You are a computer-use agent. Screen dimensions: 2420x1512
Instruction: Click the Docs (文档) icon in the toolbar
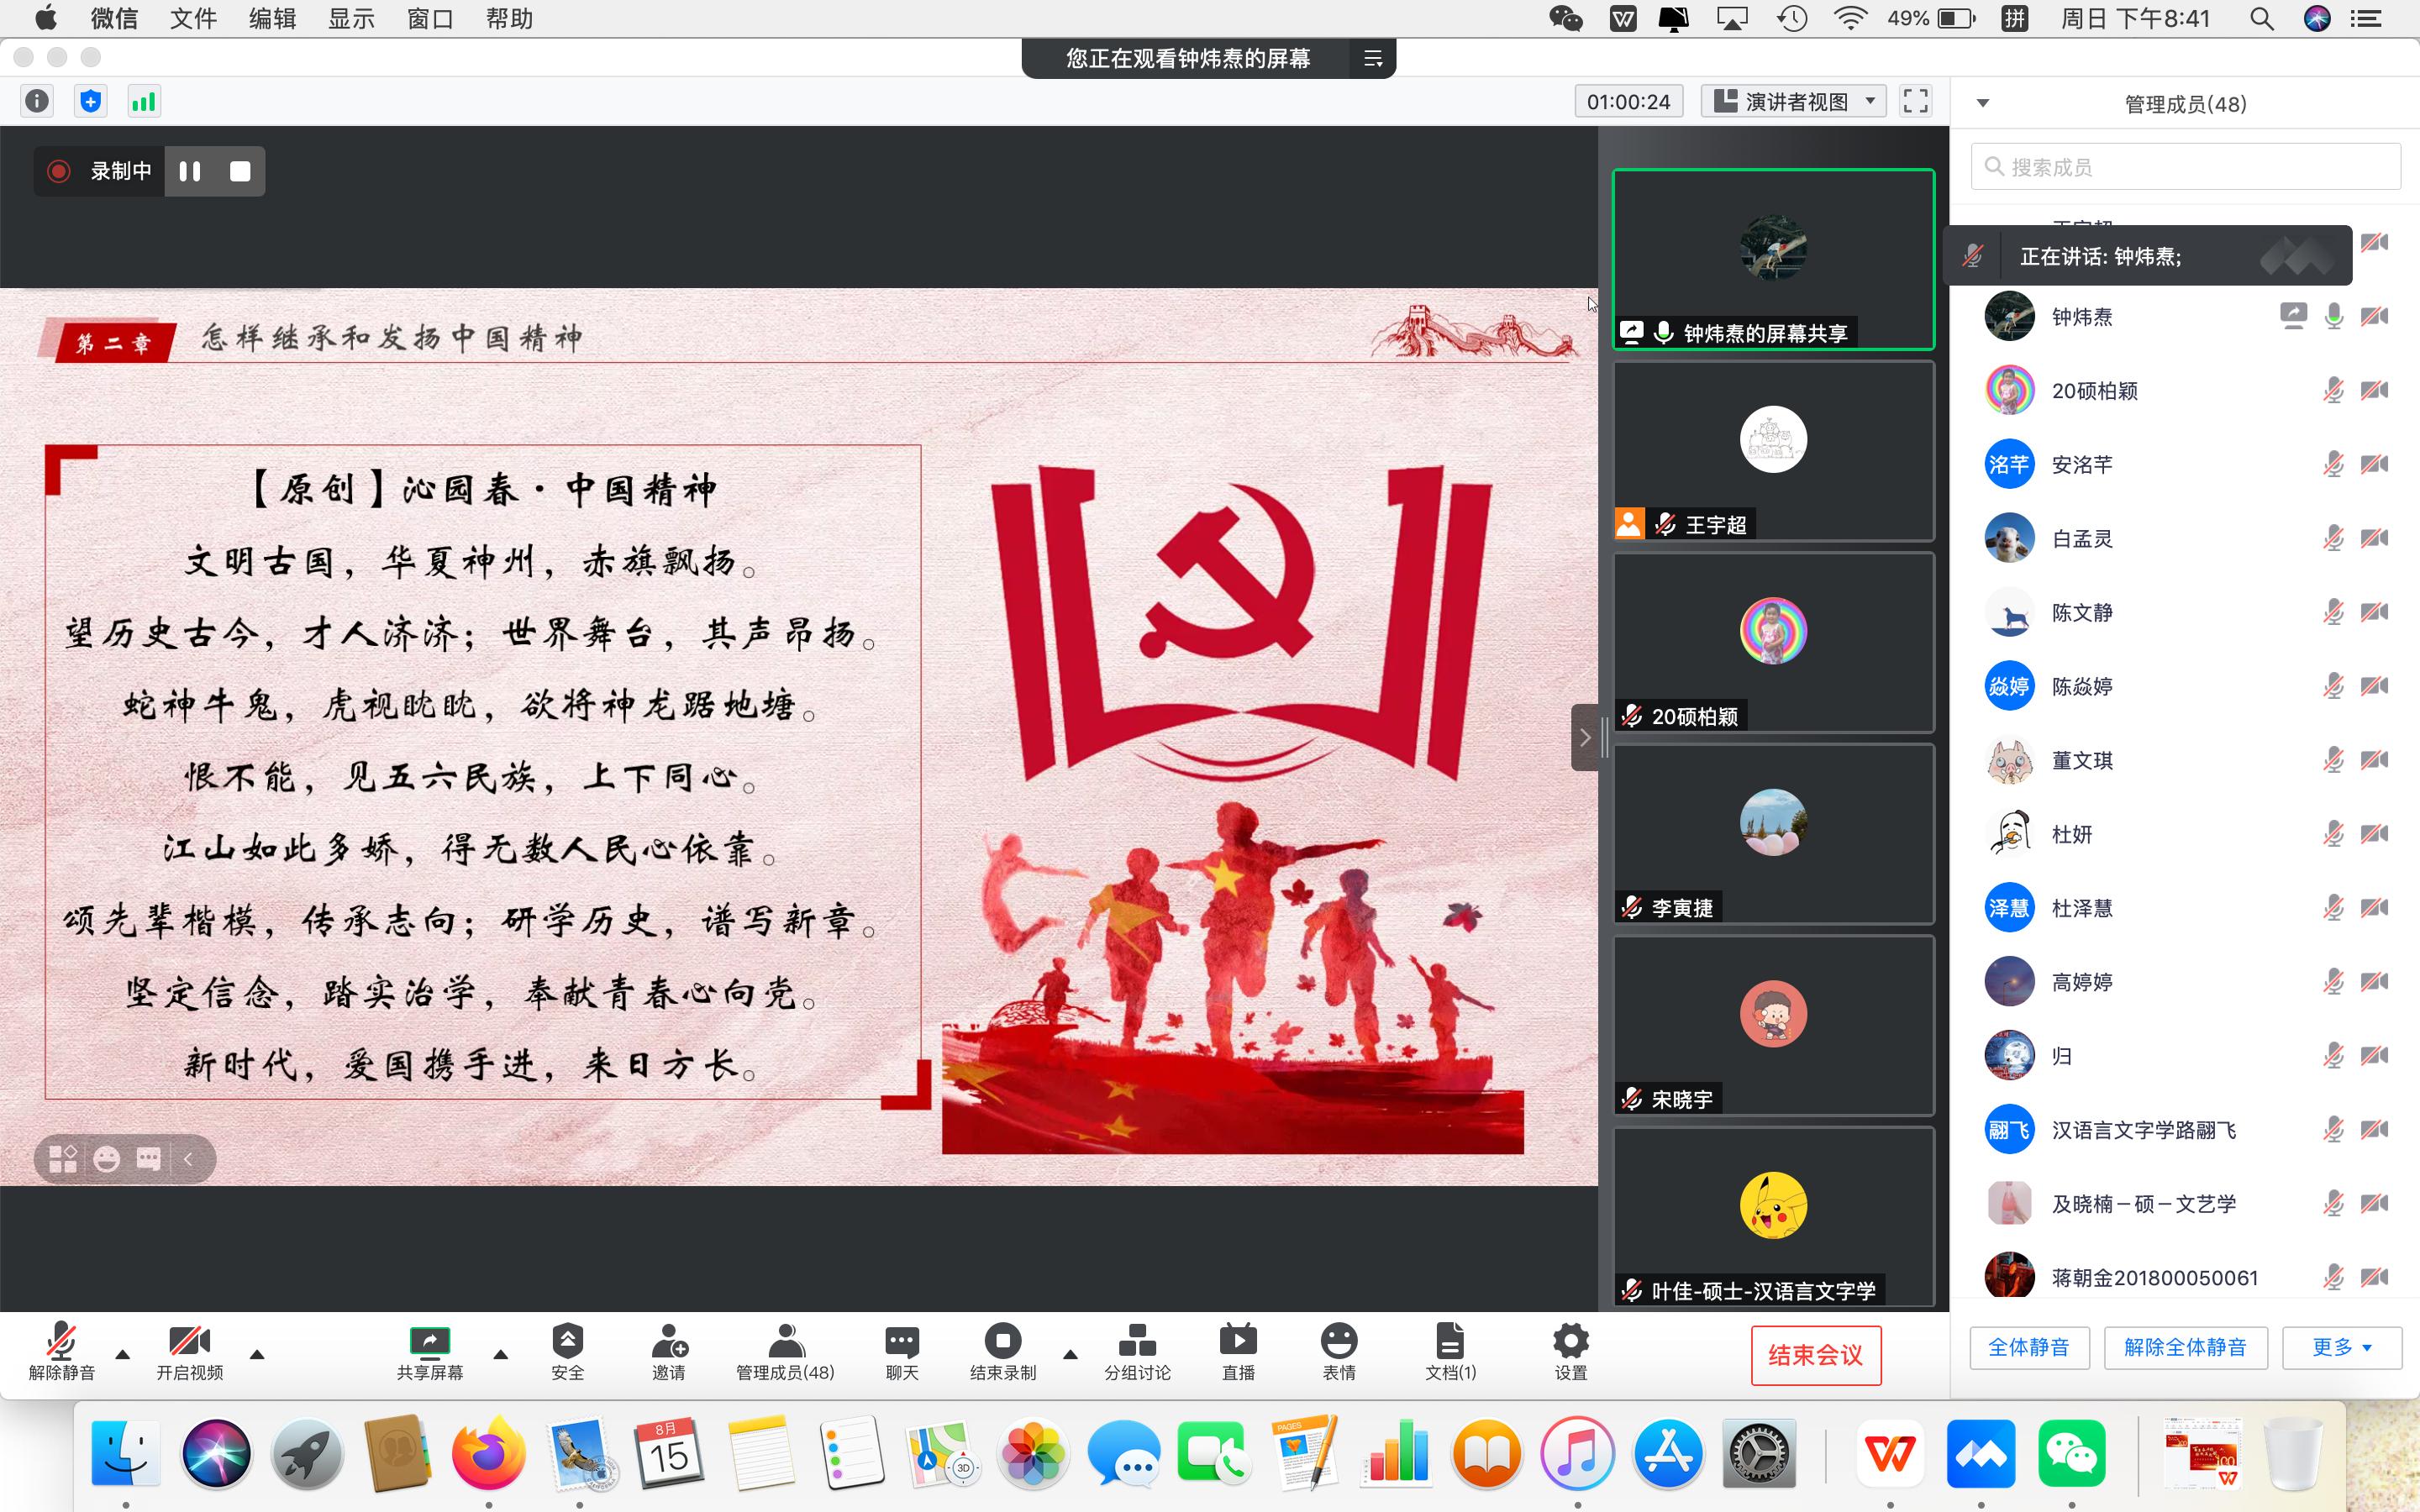pos(1450,1343)
